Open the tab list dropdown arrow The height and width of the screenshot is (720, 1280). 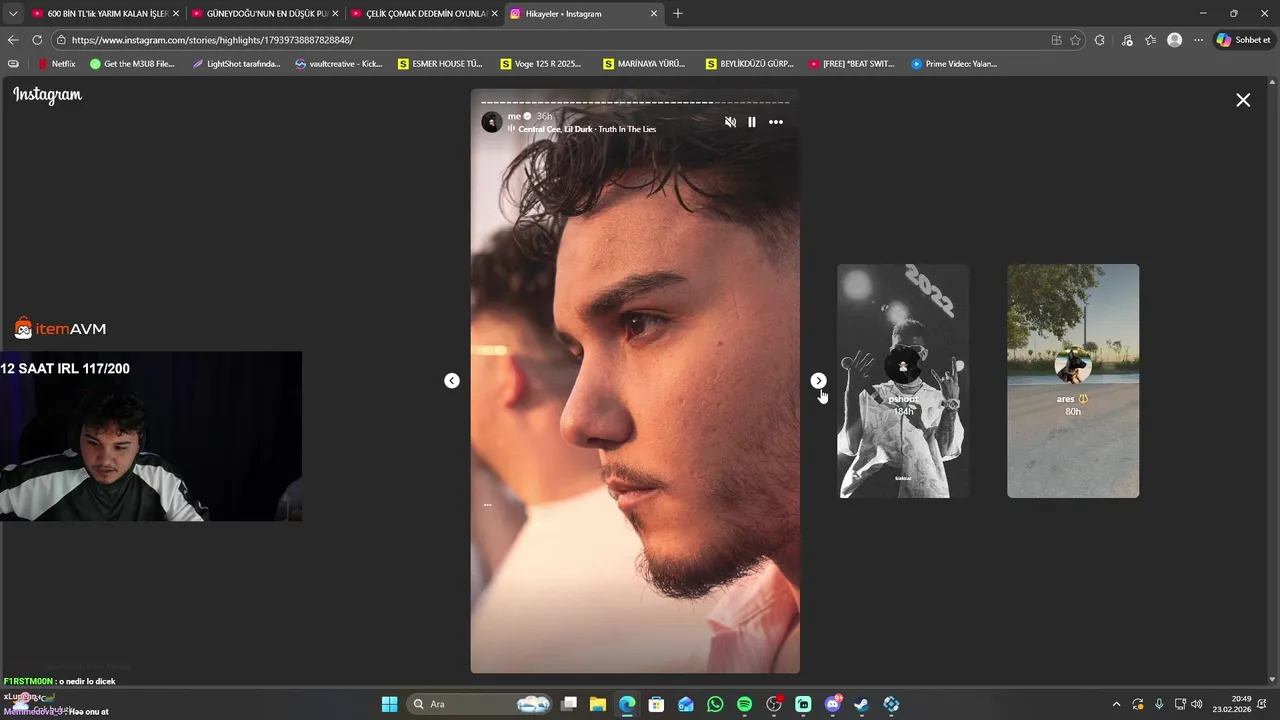coord(13,13)
